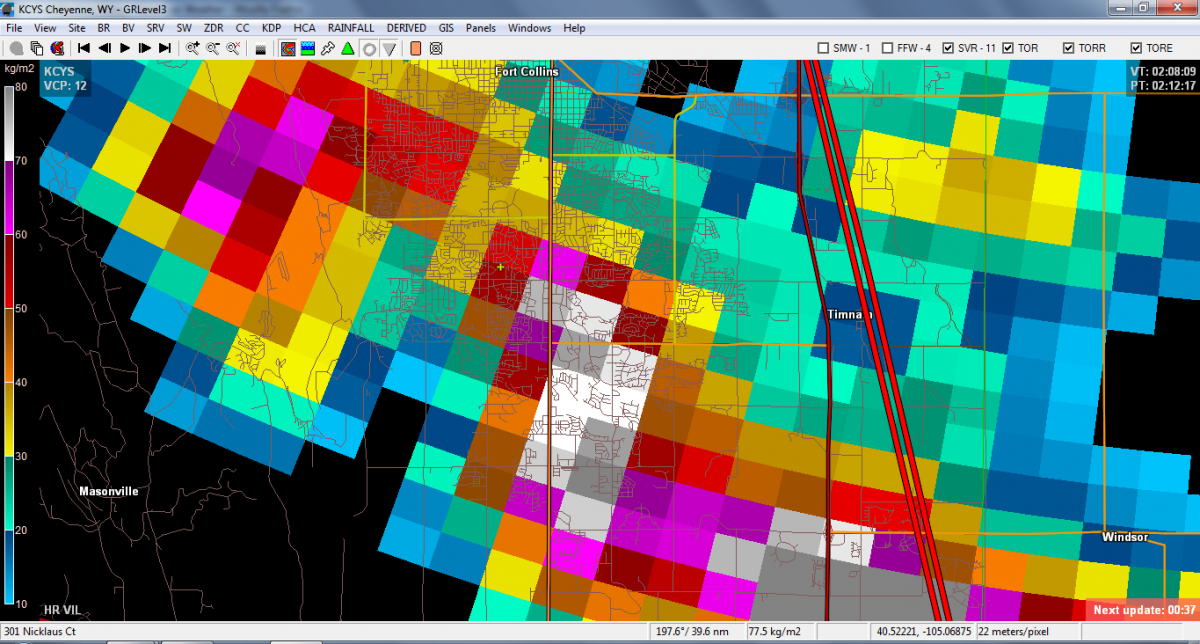The height and width of the screenshot is (644, 1200).
Task: Click the latitude longitude status field
Action: tap(923, 632)
